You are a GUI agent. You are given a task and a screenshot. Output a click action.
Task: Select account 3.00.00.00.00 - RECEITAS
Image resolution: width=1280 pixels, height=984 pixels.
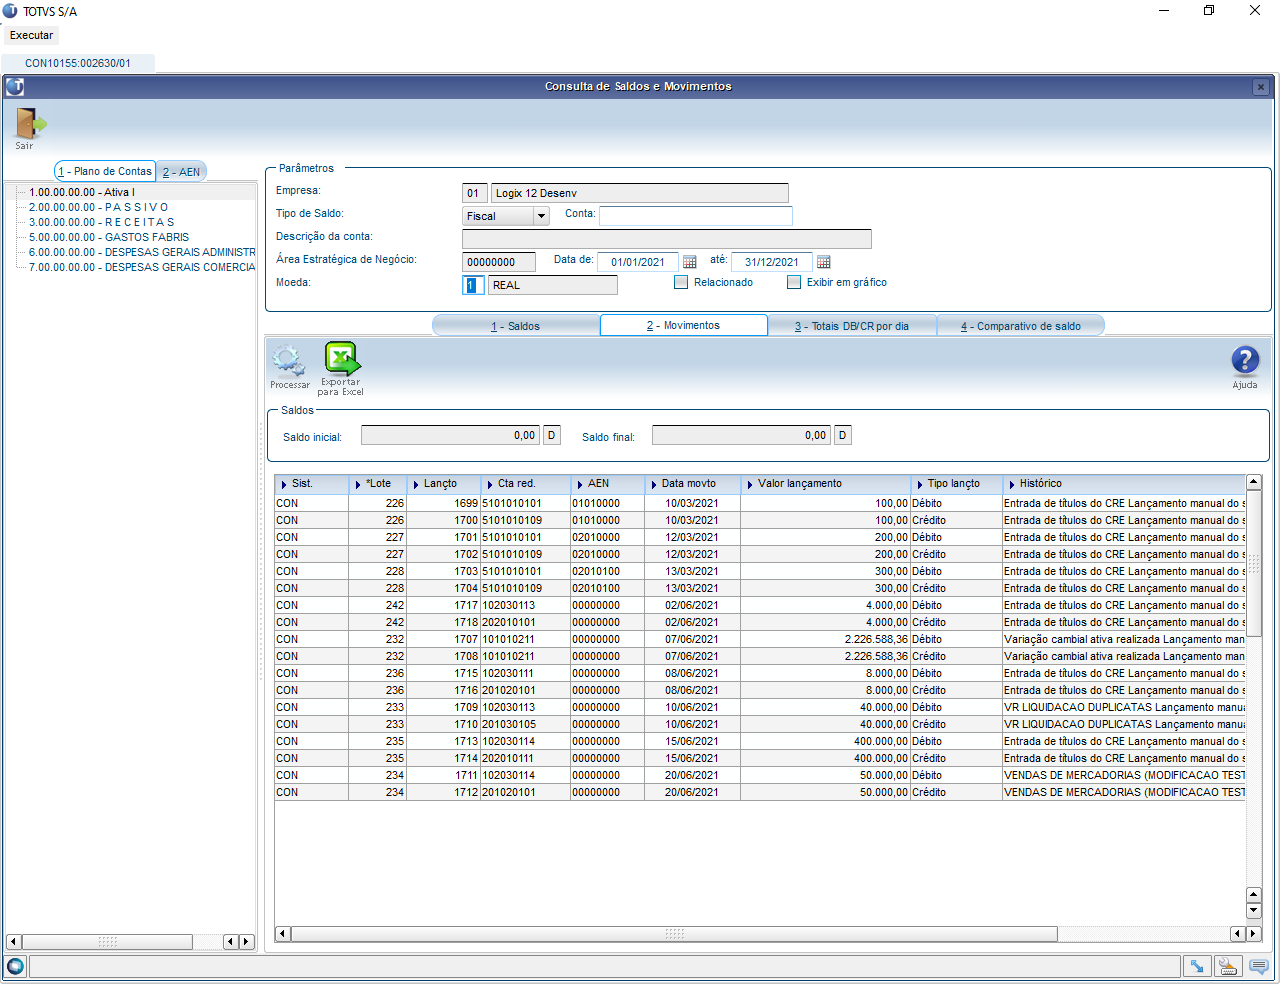pyautogui.click(x=102, y=222)
